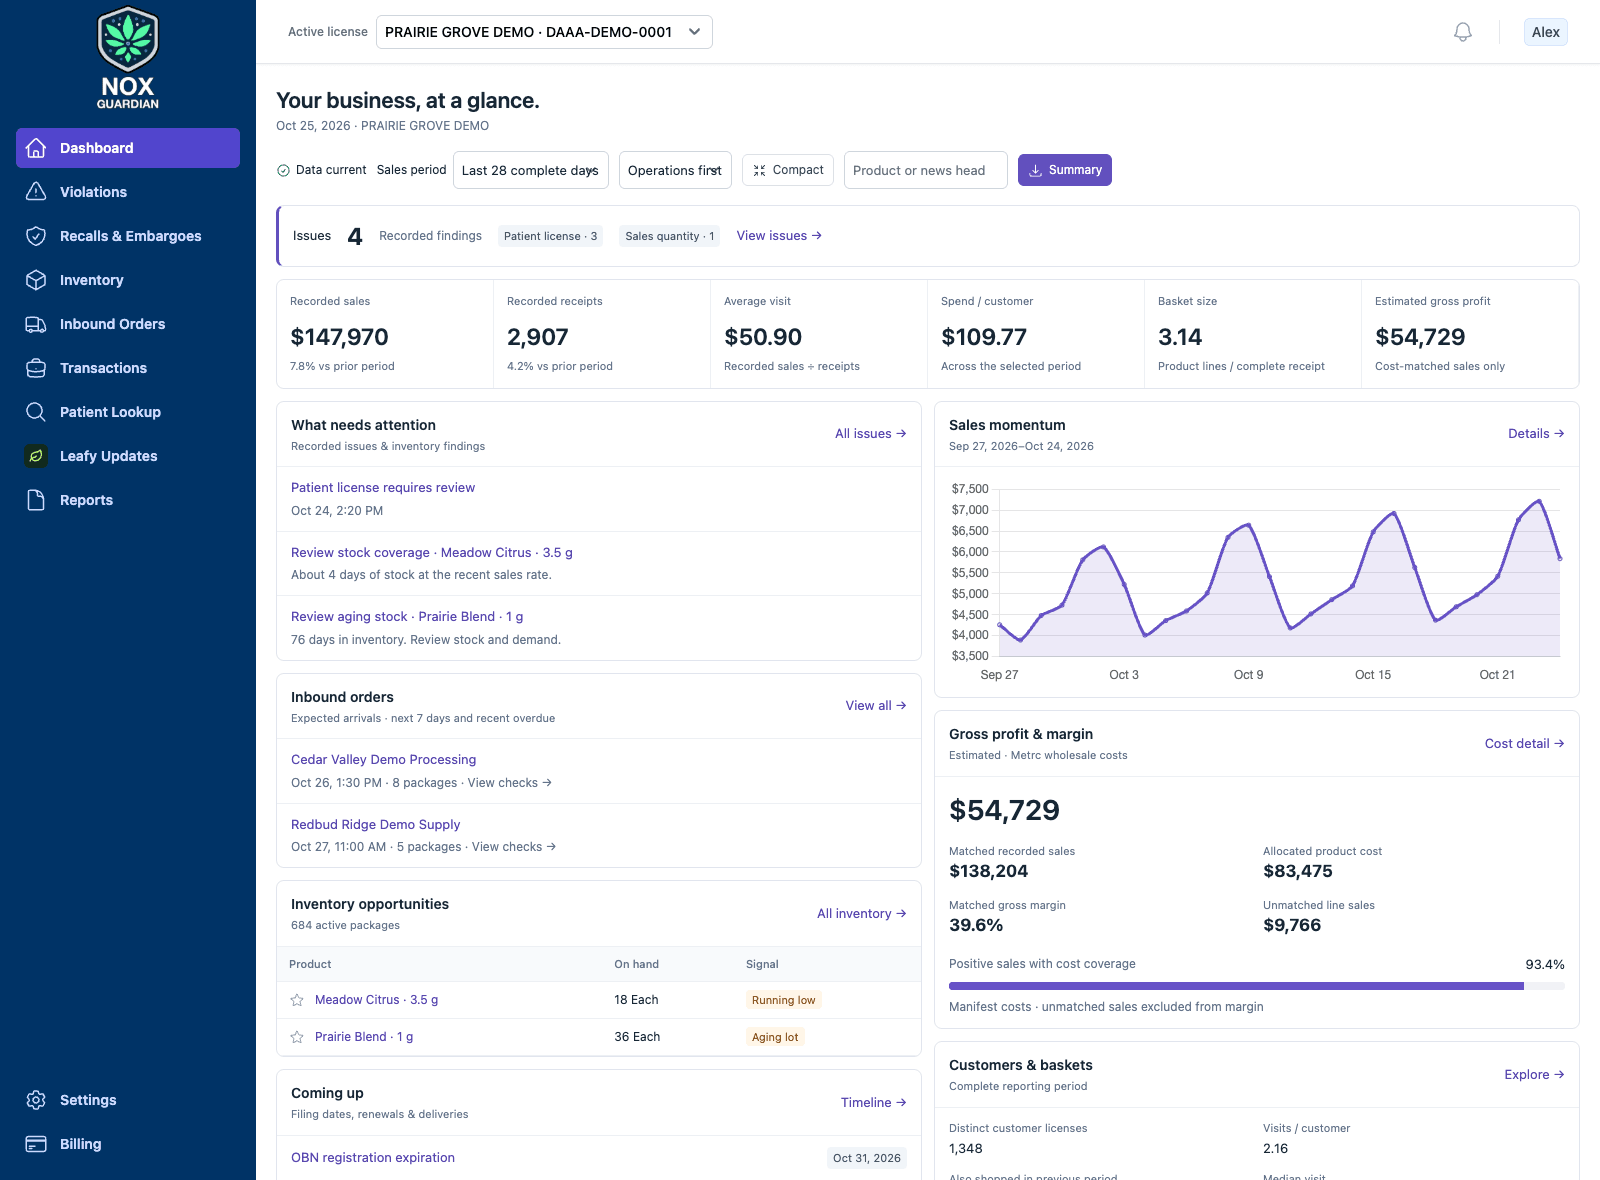The width and height of the screenshot is (1600, 1180).
Task: Open Reports from sidebar
Action: click(128, 500)
